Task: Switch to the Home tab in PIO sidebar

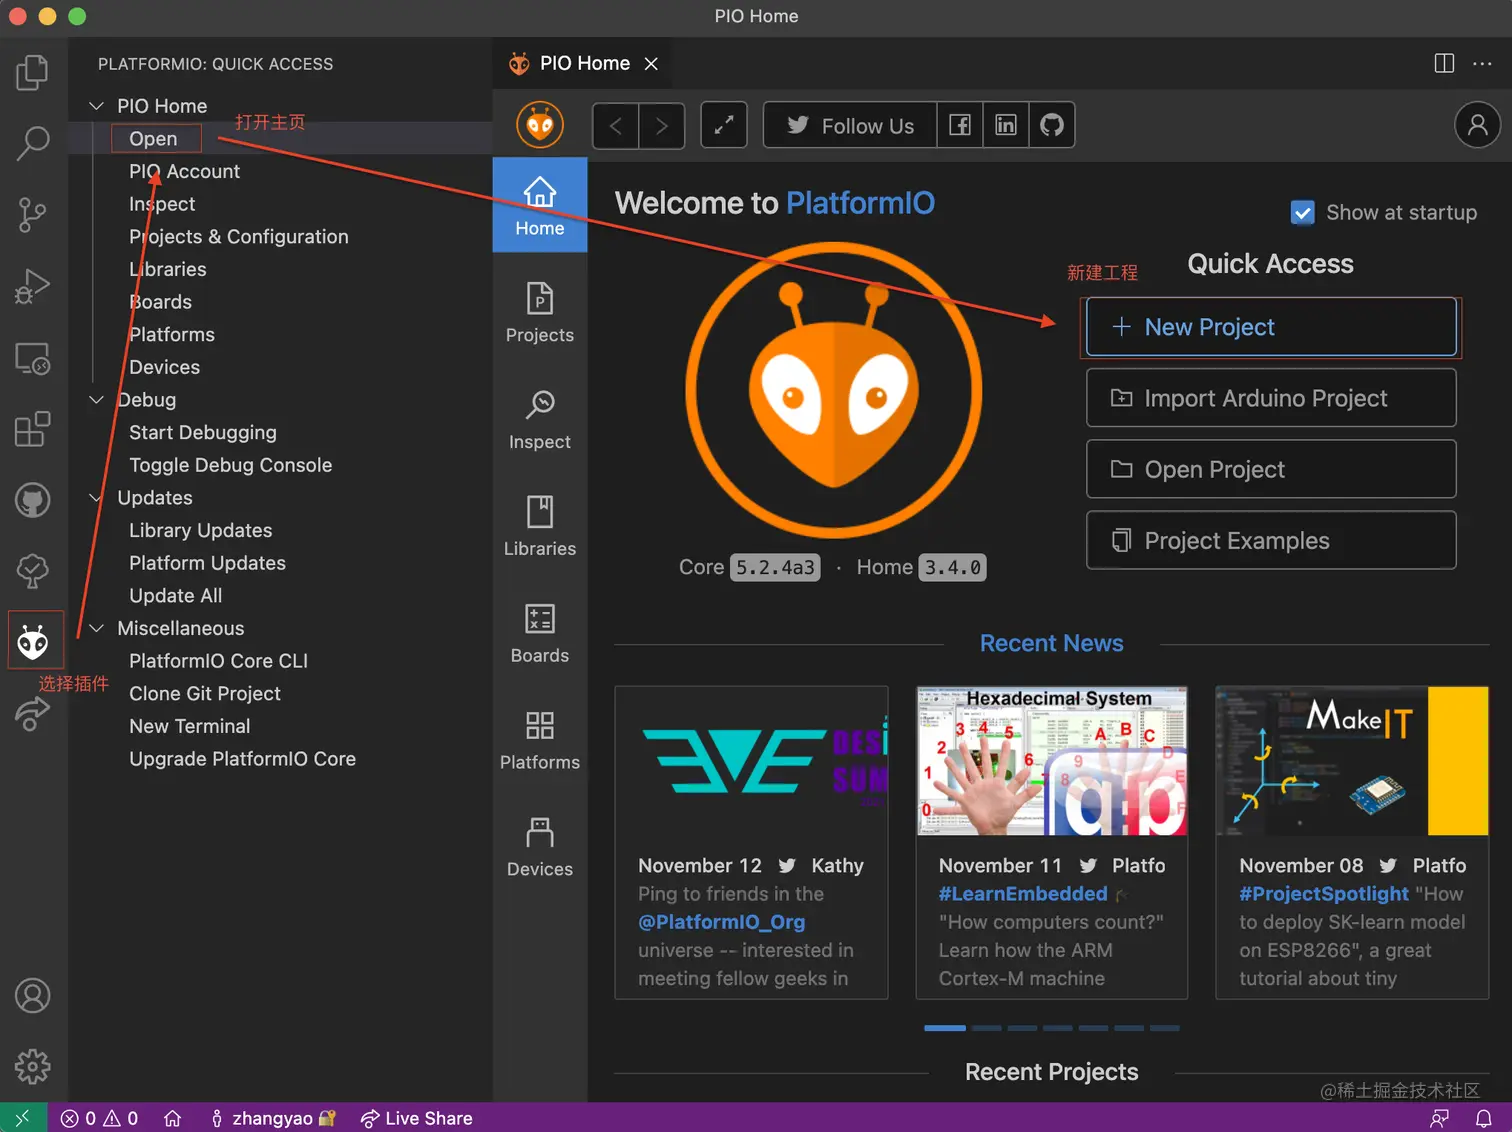Action: [x=540, y=205]
